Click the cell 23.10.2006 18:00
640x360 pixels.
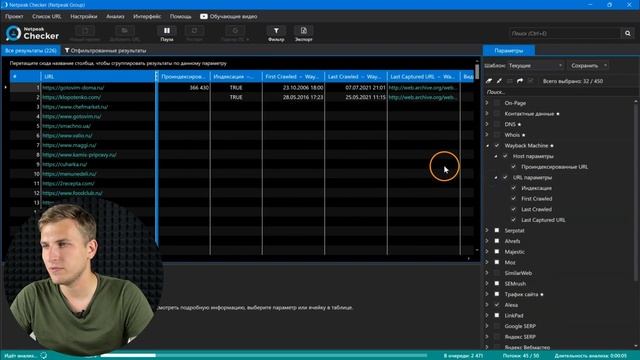pyautogui.click(x=303, y=87)
